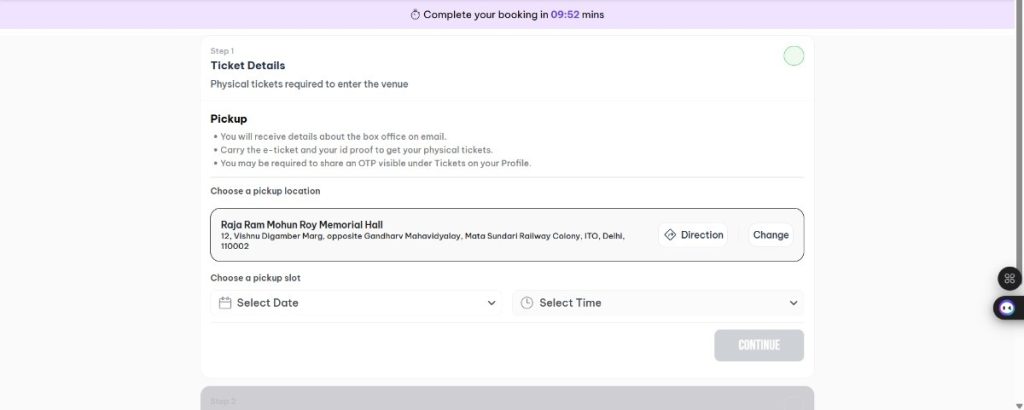The height and width of the screenshot is (410, 1024).
Task: Click the Pickup heading
Action: pos(228,119)
